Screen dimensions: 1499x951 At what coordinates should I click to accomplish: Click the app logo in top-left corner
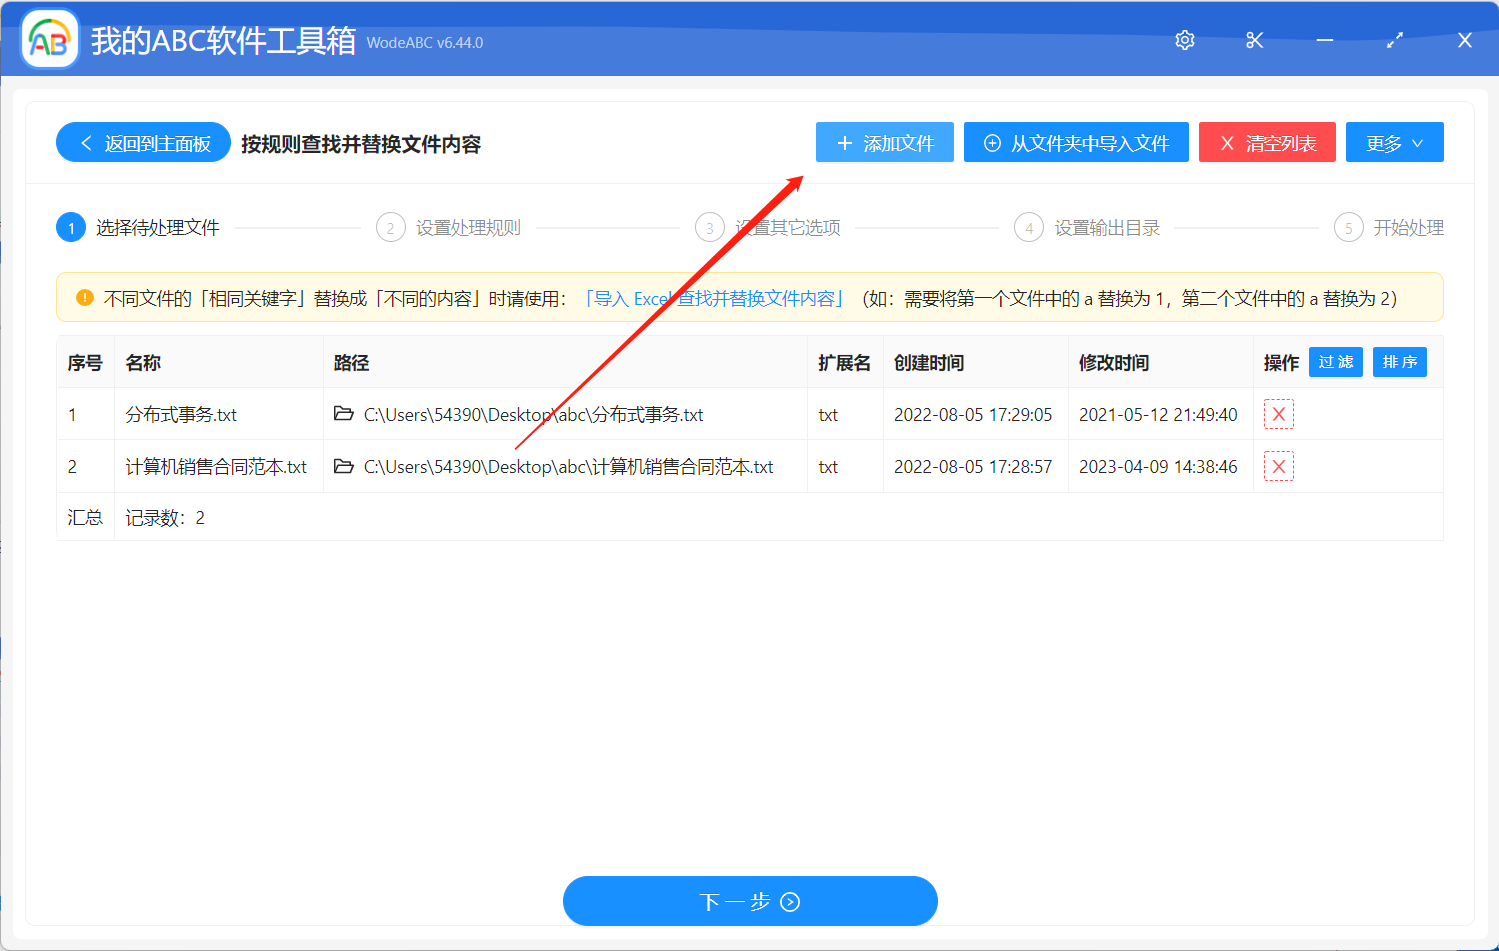(x=49, y=39)
